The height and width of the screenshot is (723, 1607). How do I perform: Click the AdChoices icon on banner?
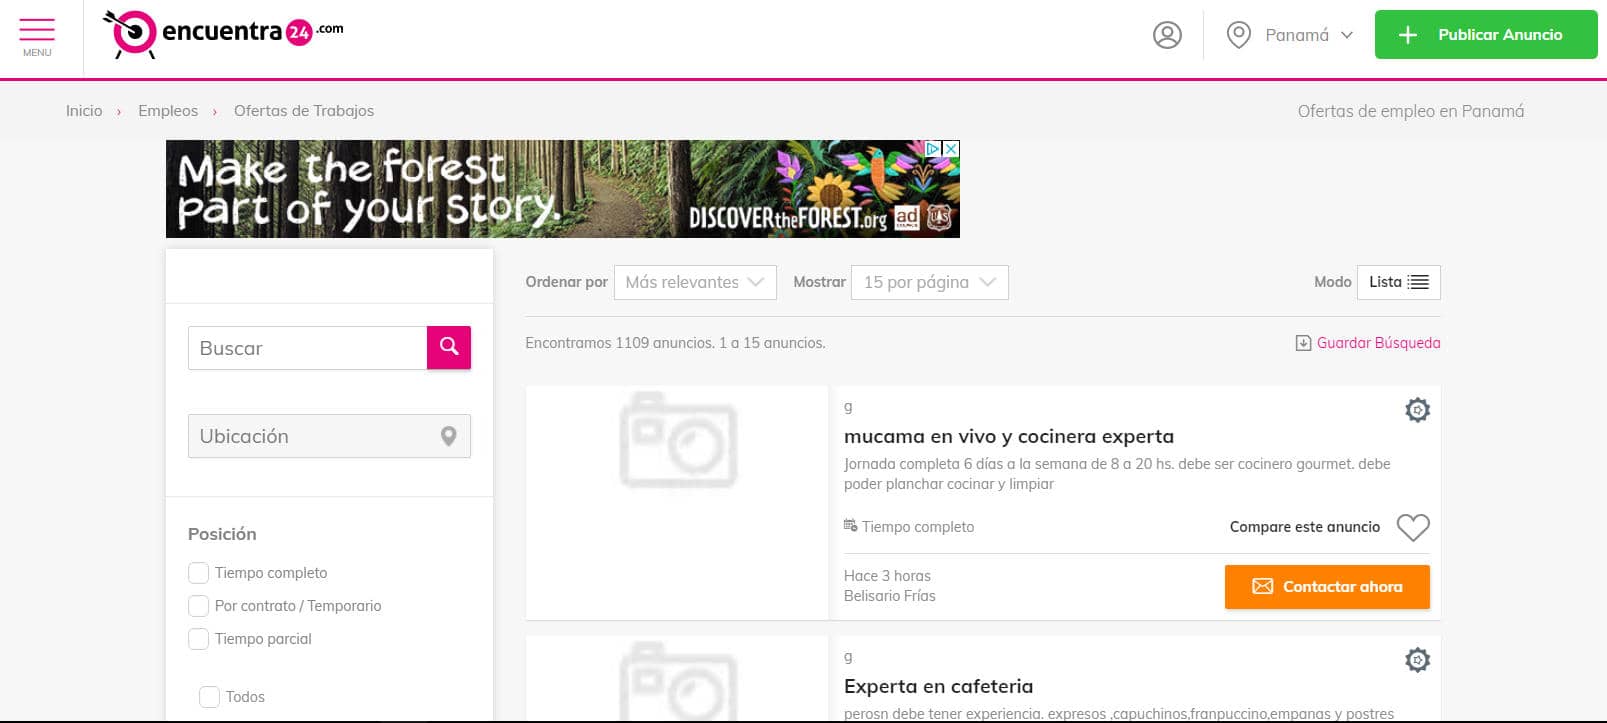tap(933, 148)
